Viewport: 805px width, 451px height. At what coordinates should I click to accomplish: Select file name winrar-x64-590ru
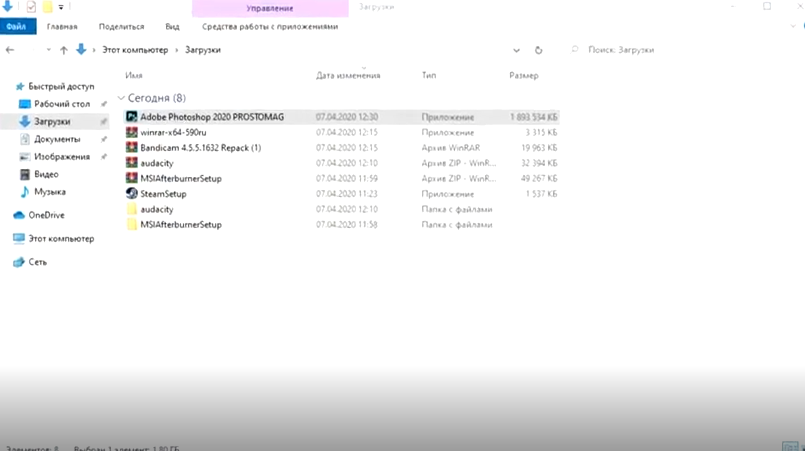tap(174, 133)
